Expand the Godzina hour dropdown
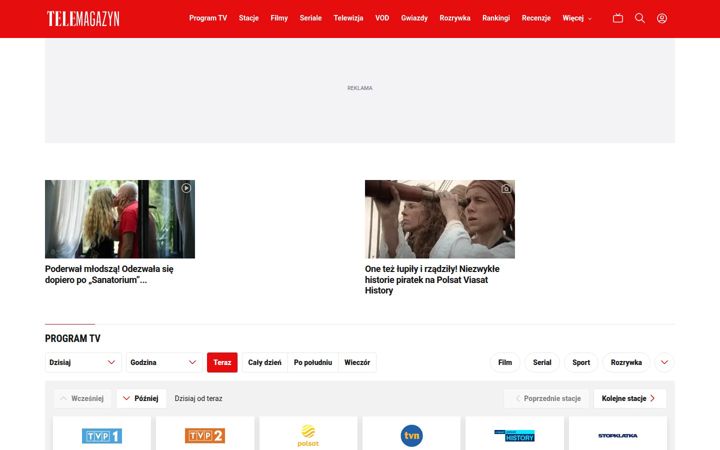 (x=164, y=362)
